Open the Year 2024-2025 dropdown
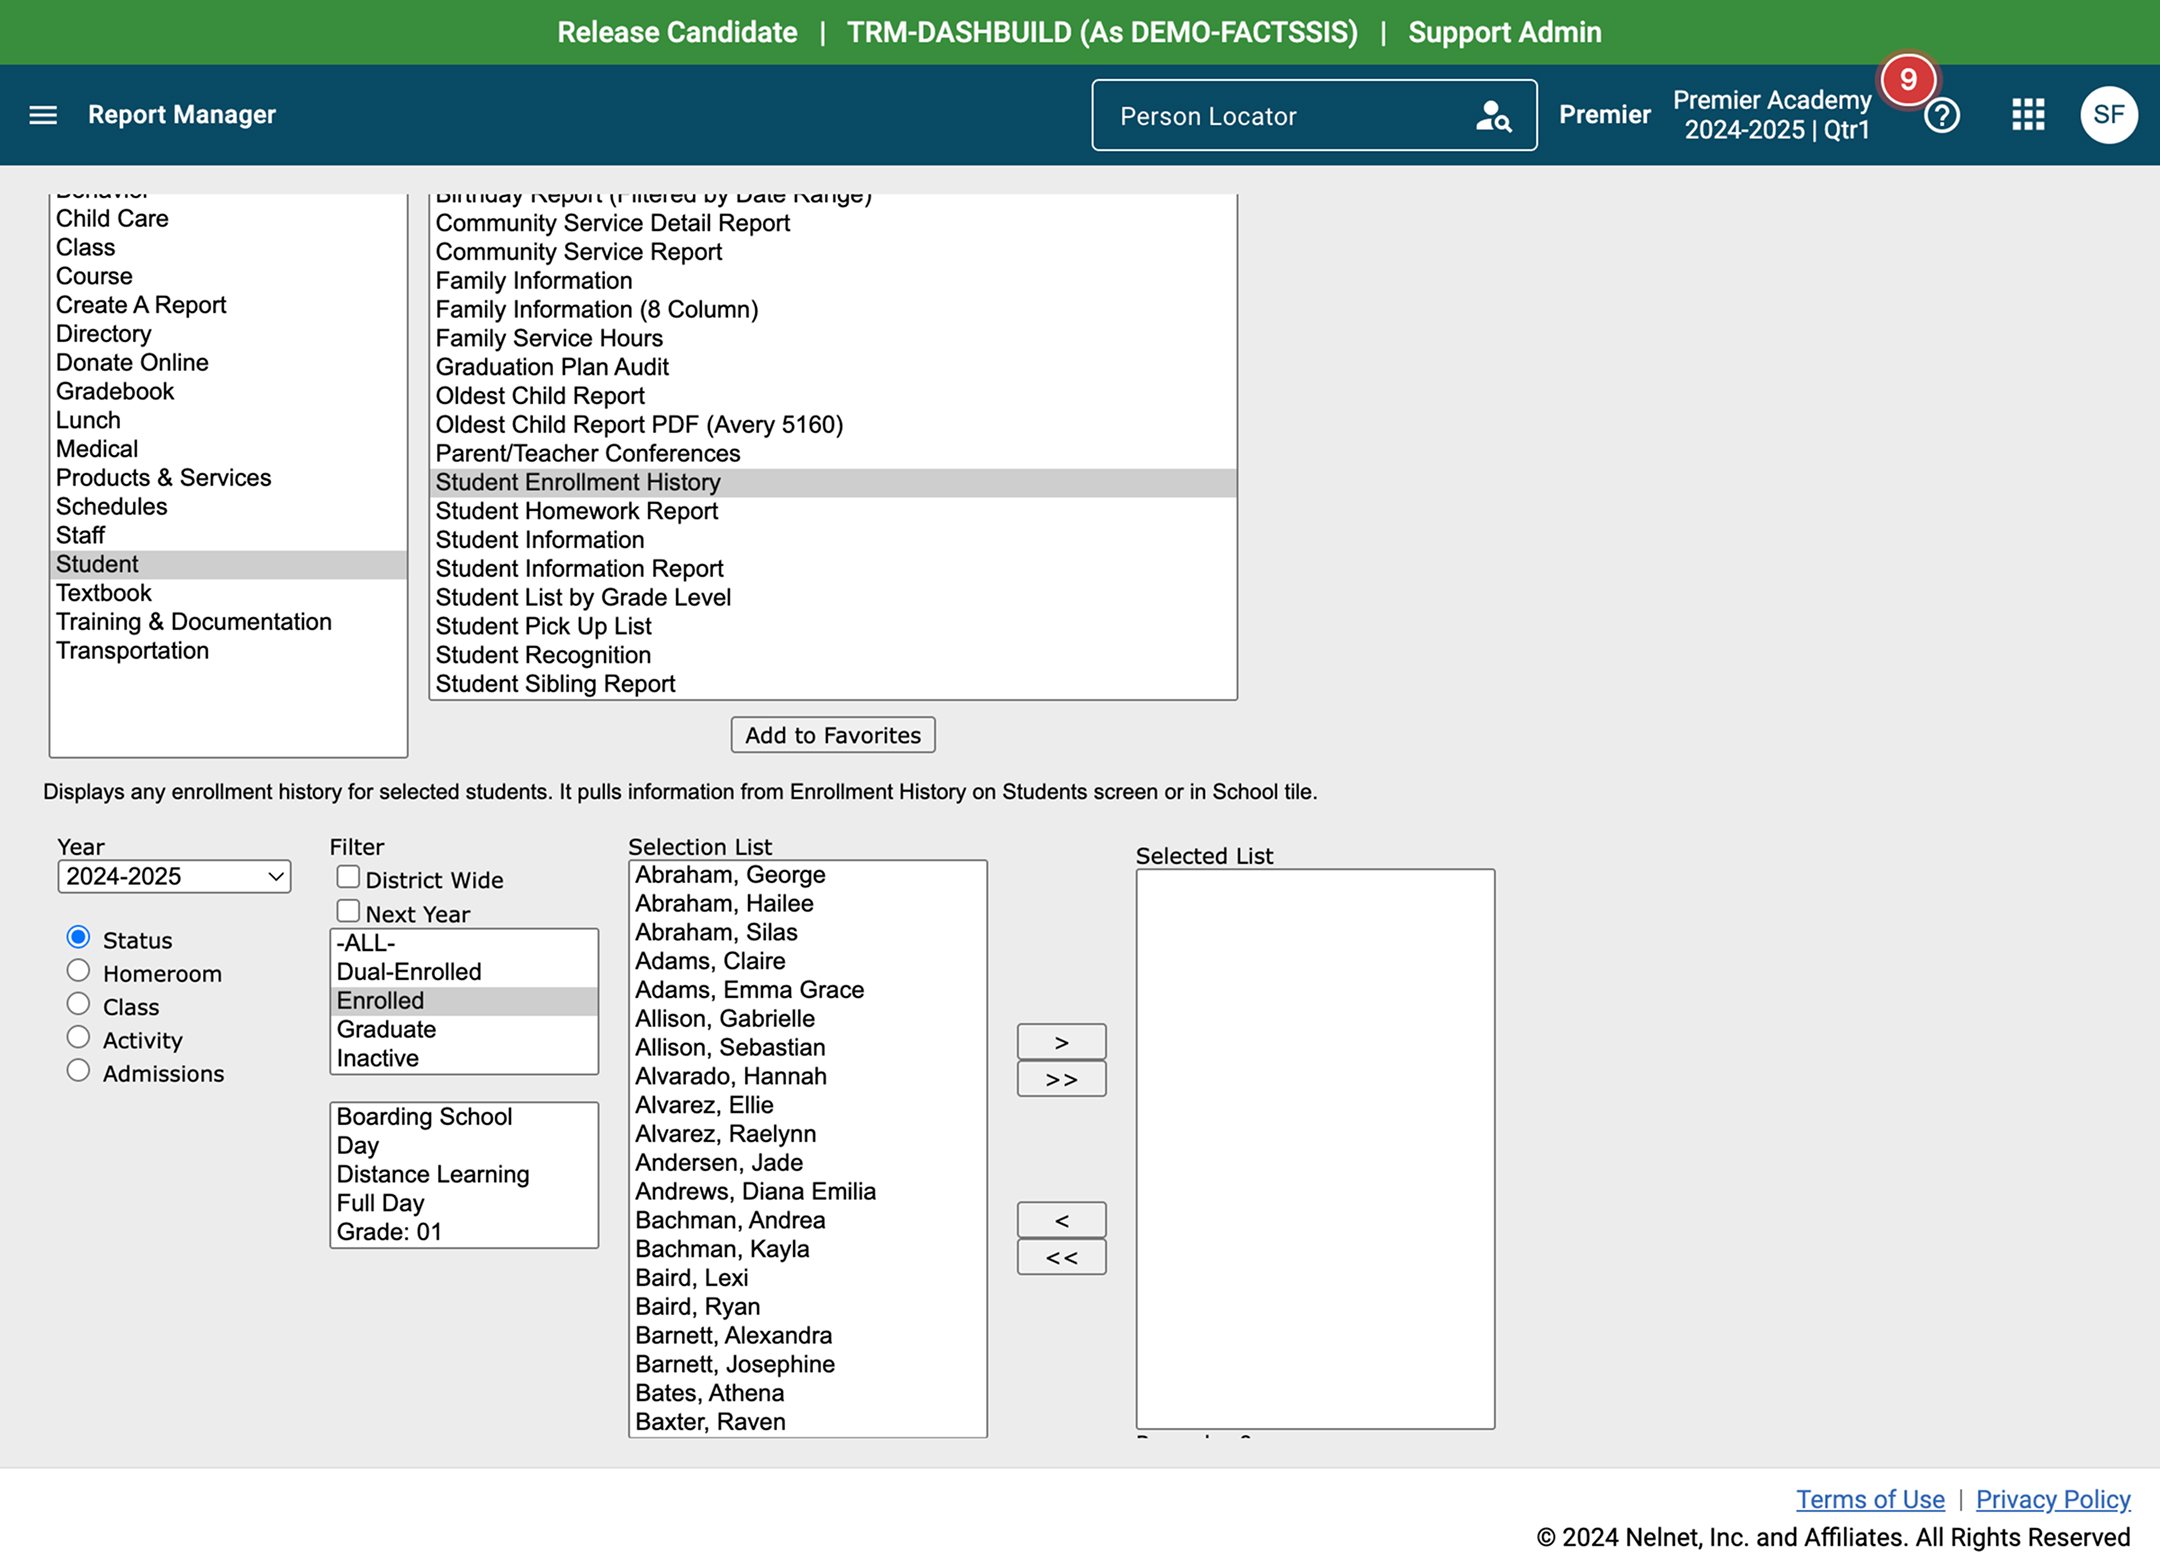This screenshot has height=1568, width=2160. coord(174,877)
